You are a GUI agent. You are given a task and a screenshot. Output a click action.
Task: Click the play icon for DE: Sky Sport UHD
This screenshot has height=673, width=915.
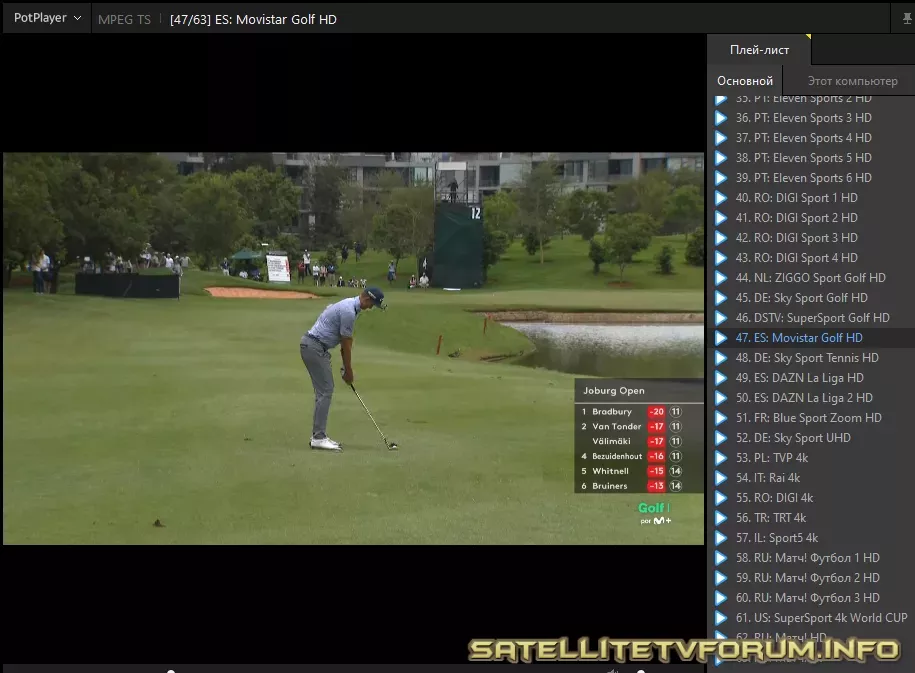(x=721, y=438)
